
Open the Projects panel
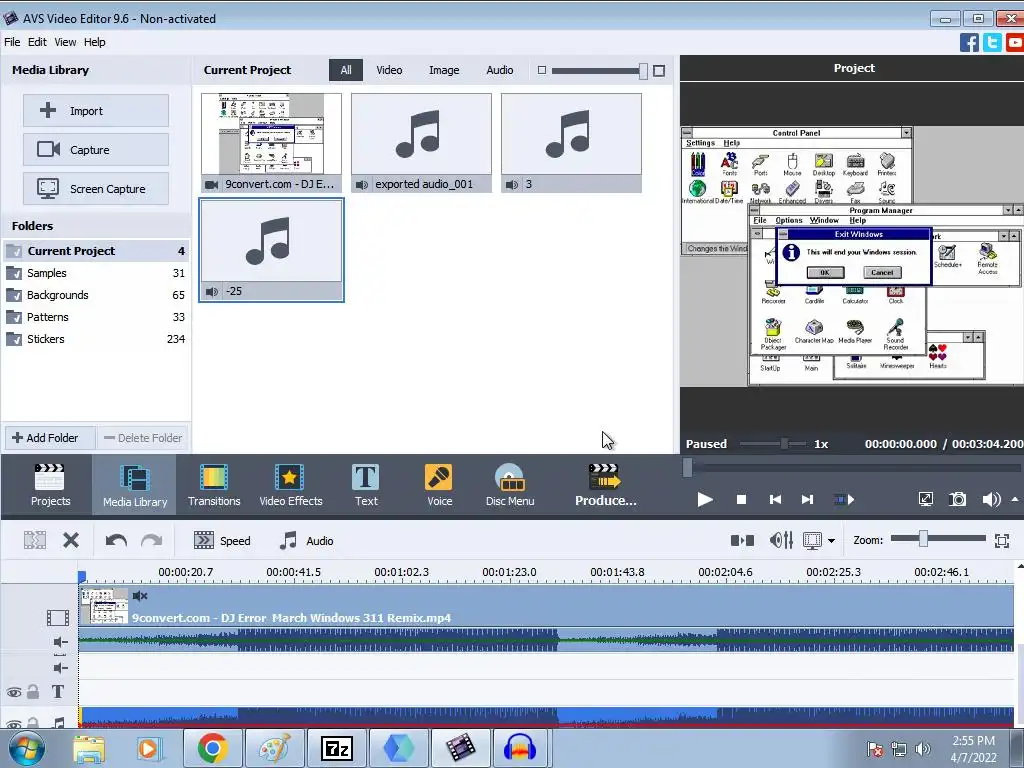pos(50,485)
